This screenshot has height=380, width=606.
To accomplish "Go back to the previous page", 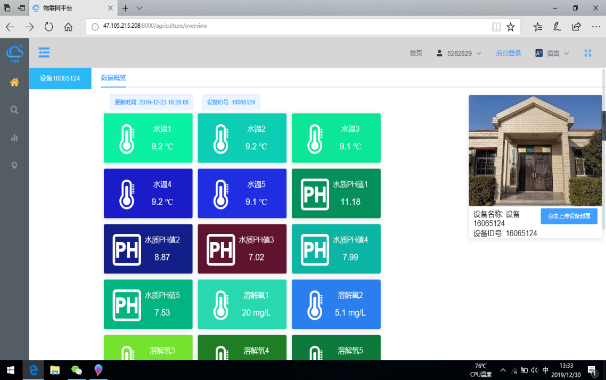I will click(10, 27).
